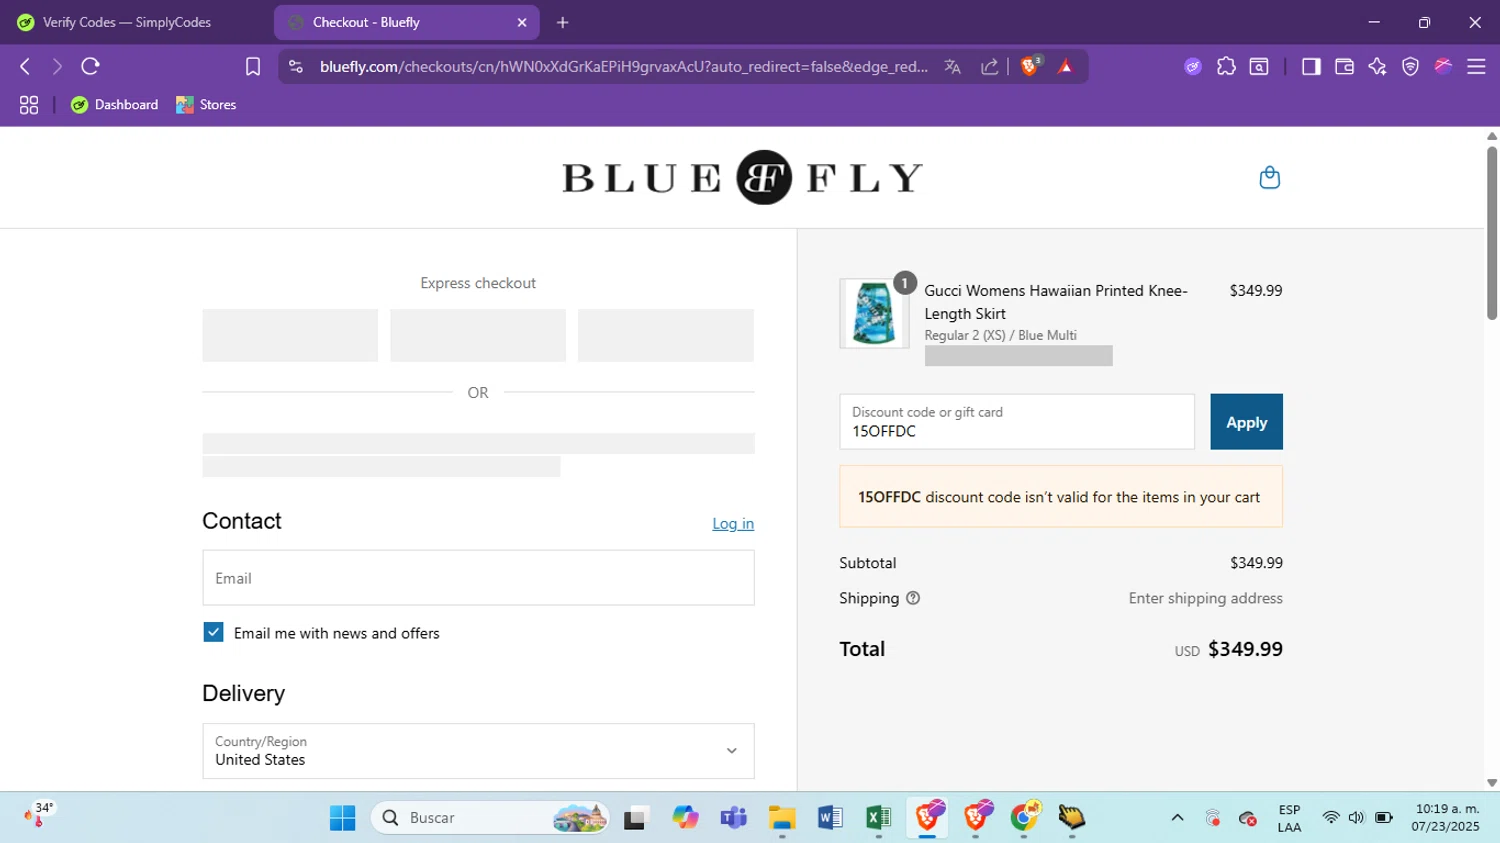View site information icon in address bar

pyautogui.click(x=295, y=67)
